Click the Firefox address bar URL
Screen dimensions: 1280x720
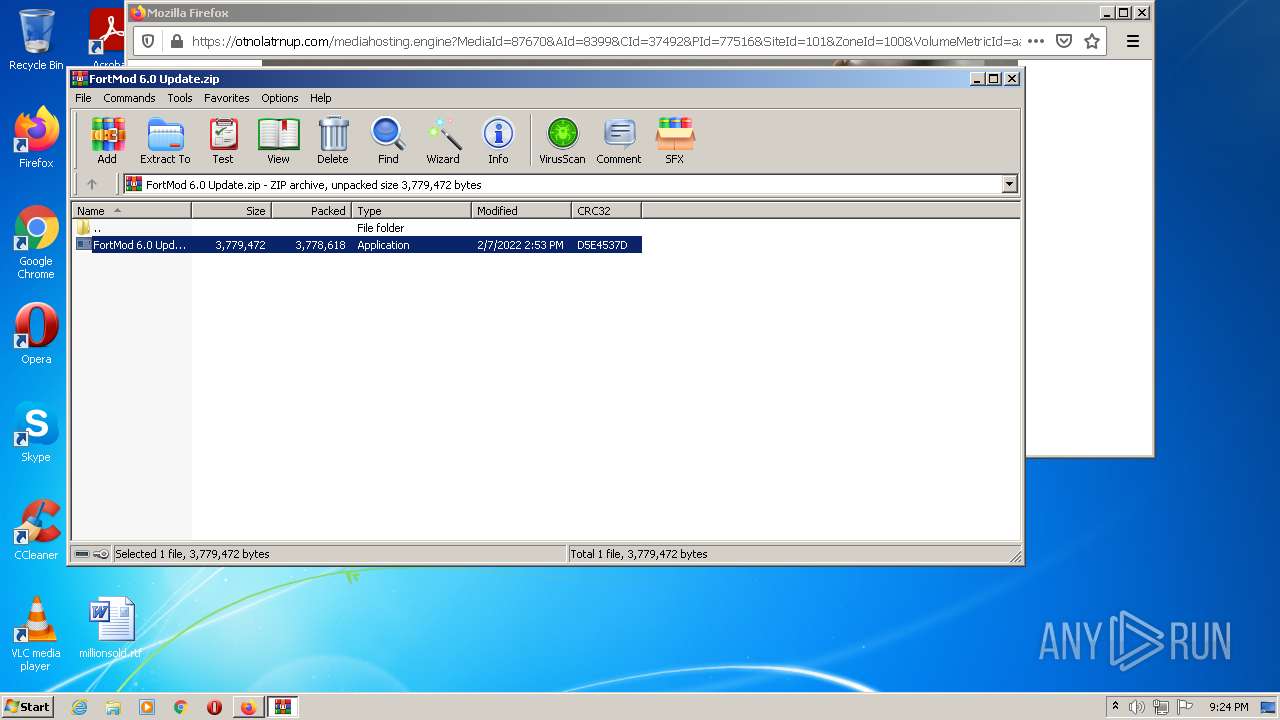(605, 41)
